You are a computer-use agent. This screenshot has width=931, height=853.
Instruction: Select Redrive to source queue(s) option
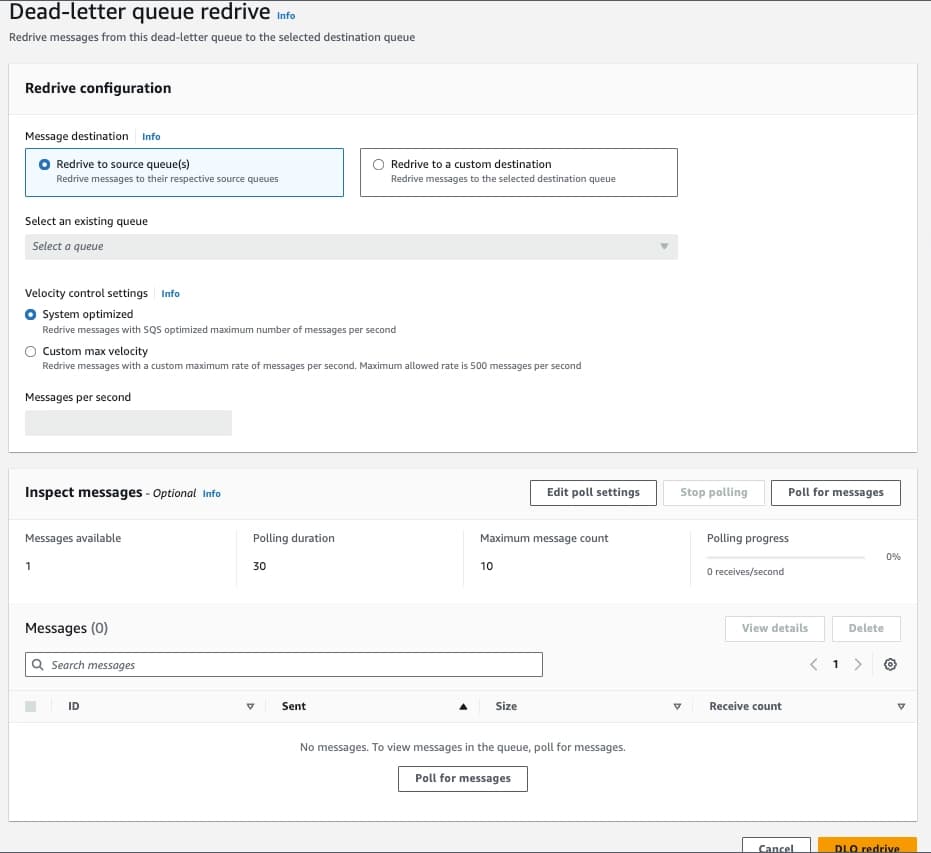(x=44, y=165)
